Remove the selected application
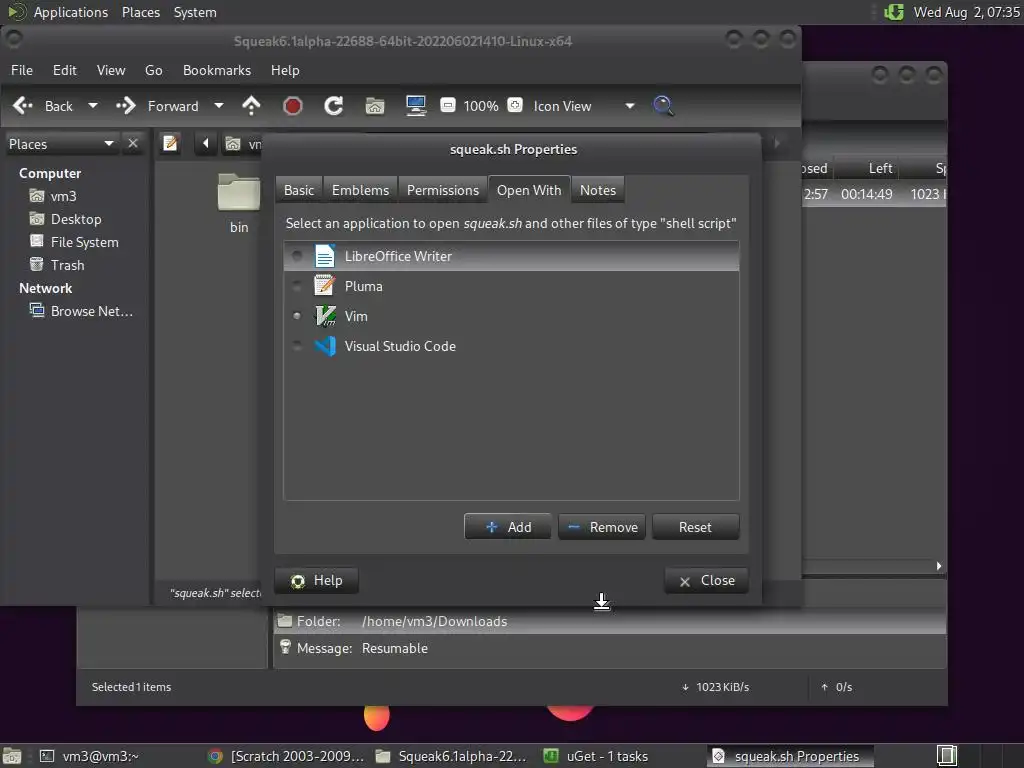This screenshot has height=768, width=1024. tap(601, 527)
